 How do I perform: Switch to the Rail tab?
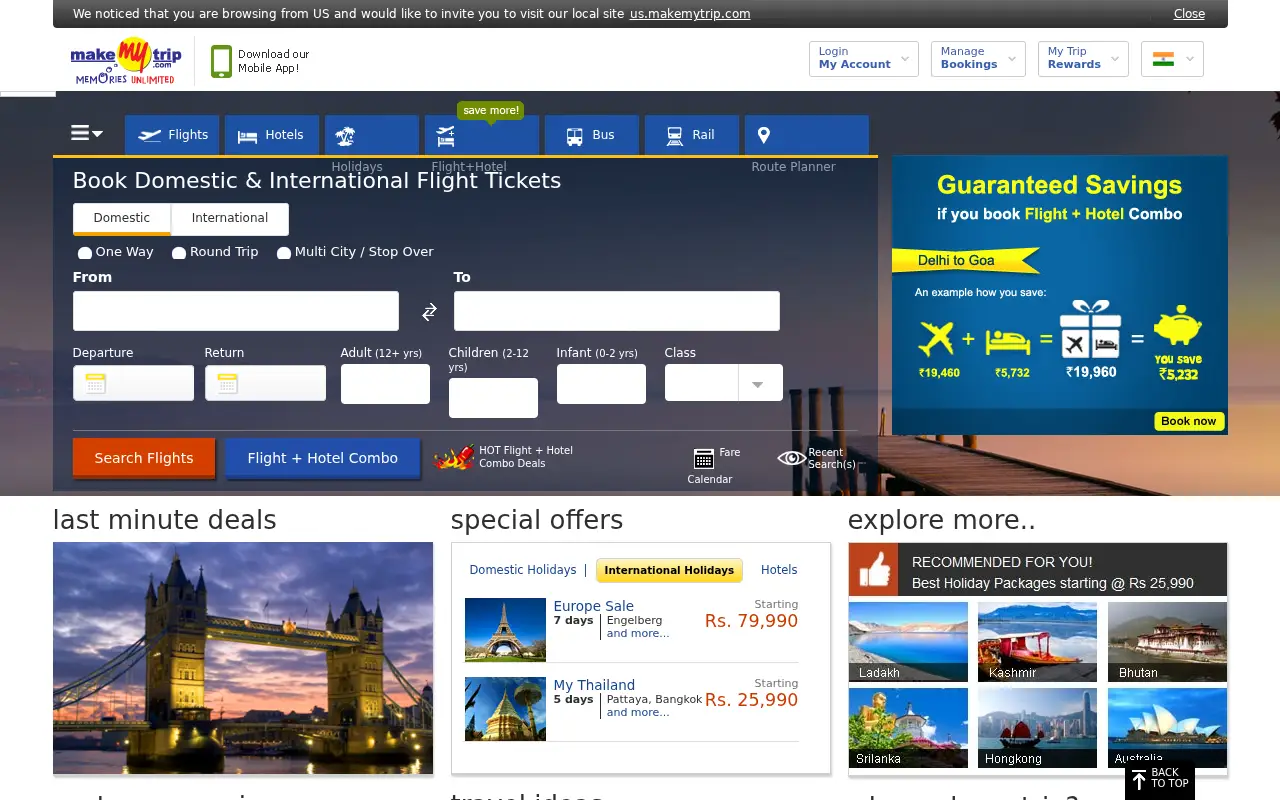(x=692, y=135)
